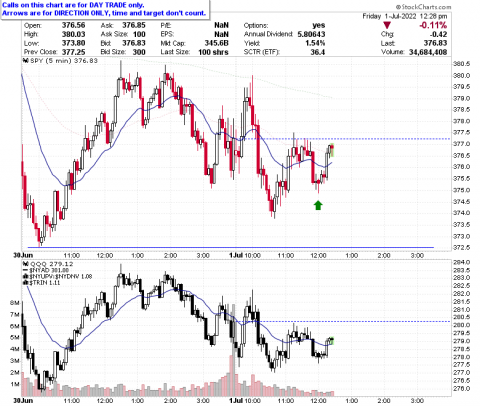Click the 1M volume label on QQQ panel
This screenshot has height=406, width=480.
pyautogui.click(x=15, y=384)
